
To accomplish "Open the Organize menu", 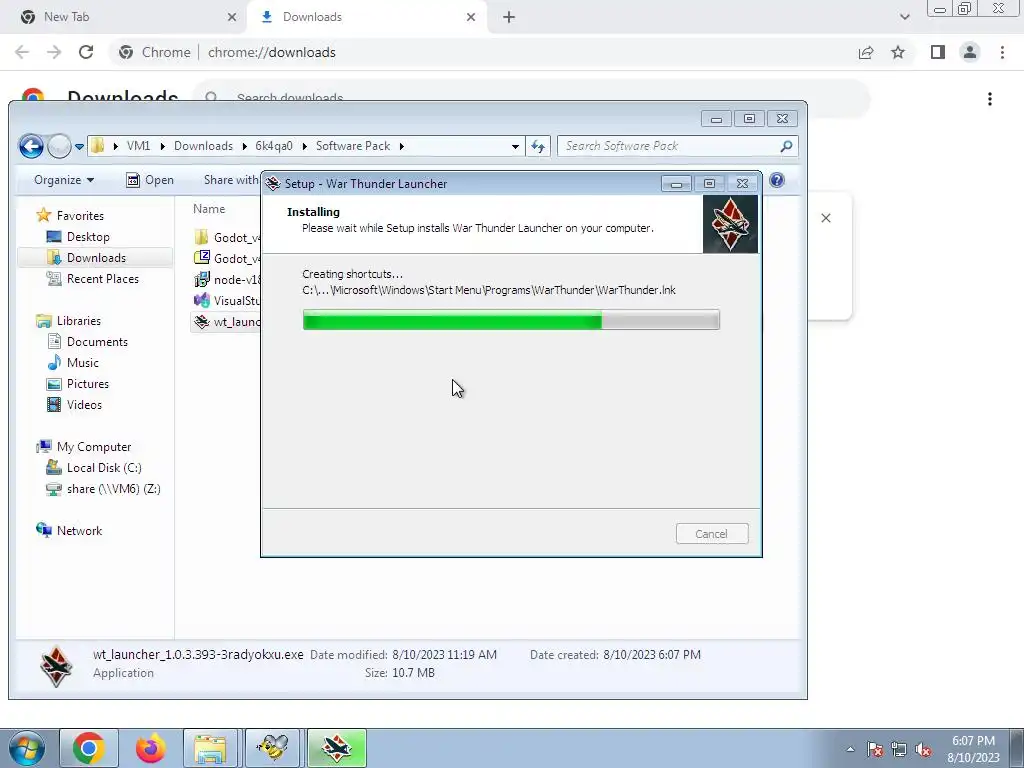I will pos(63,180).
